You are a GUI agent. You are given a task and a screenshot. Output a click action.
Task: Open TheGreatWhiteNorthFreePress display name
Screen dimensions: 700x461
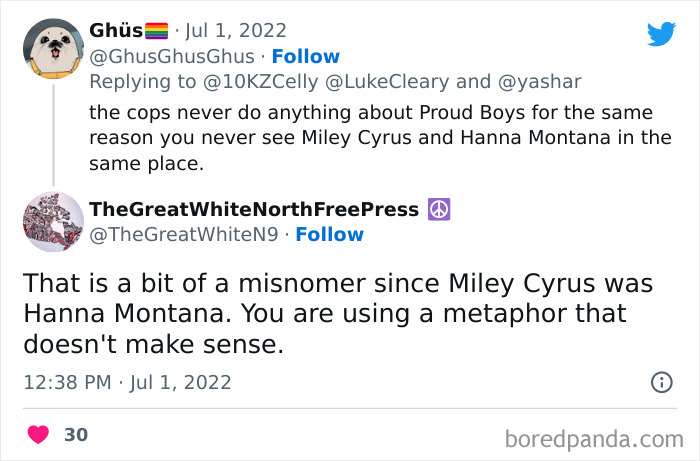254,209
